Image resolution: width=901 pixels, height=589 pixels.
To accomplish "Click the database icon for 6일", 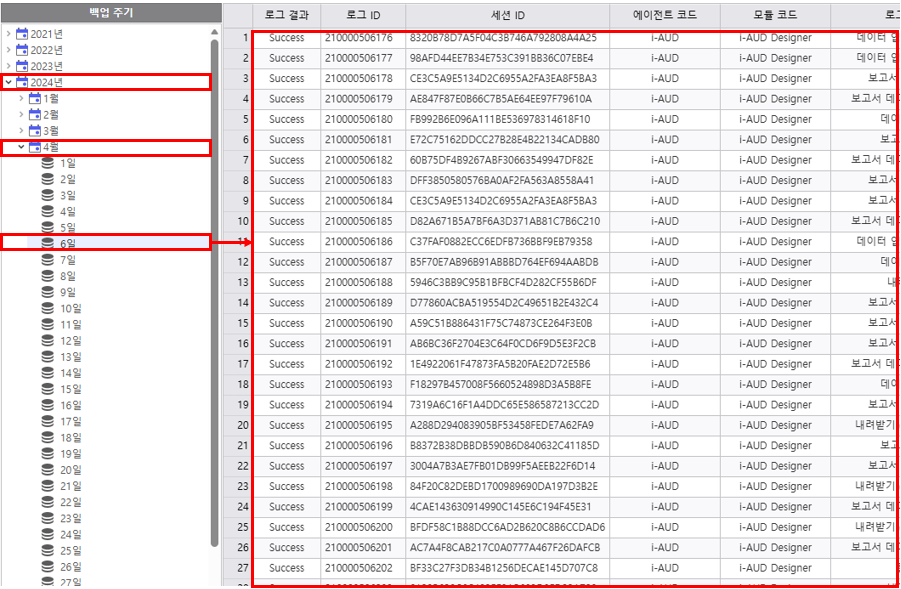I will [x=48, y=244].
